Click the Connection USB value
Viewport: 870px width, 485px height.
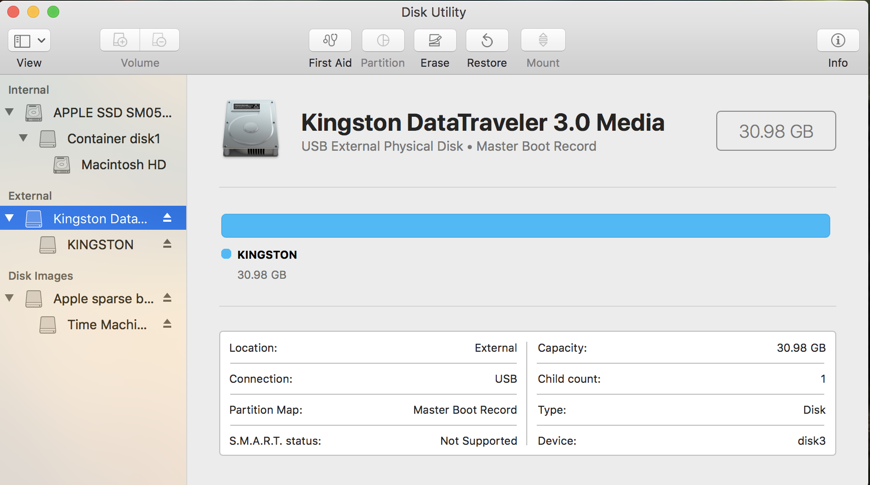(x=506, y=379)
